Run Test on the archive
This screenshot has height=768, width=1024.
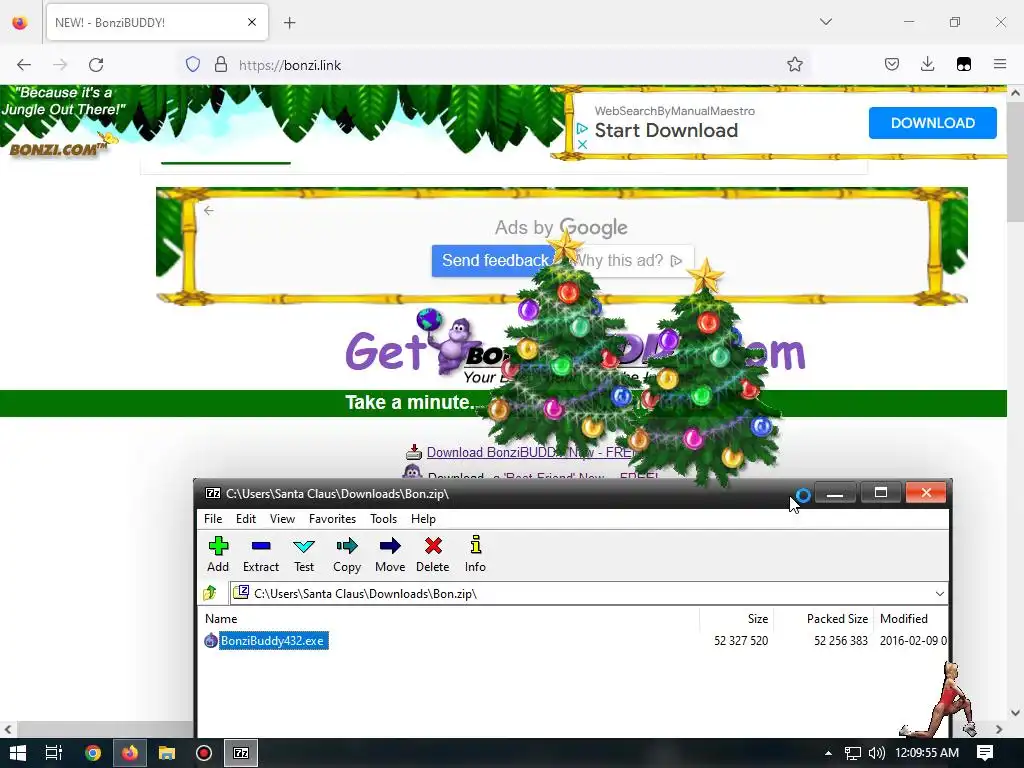coord(304,554)
